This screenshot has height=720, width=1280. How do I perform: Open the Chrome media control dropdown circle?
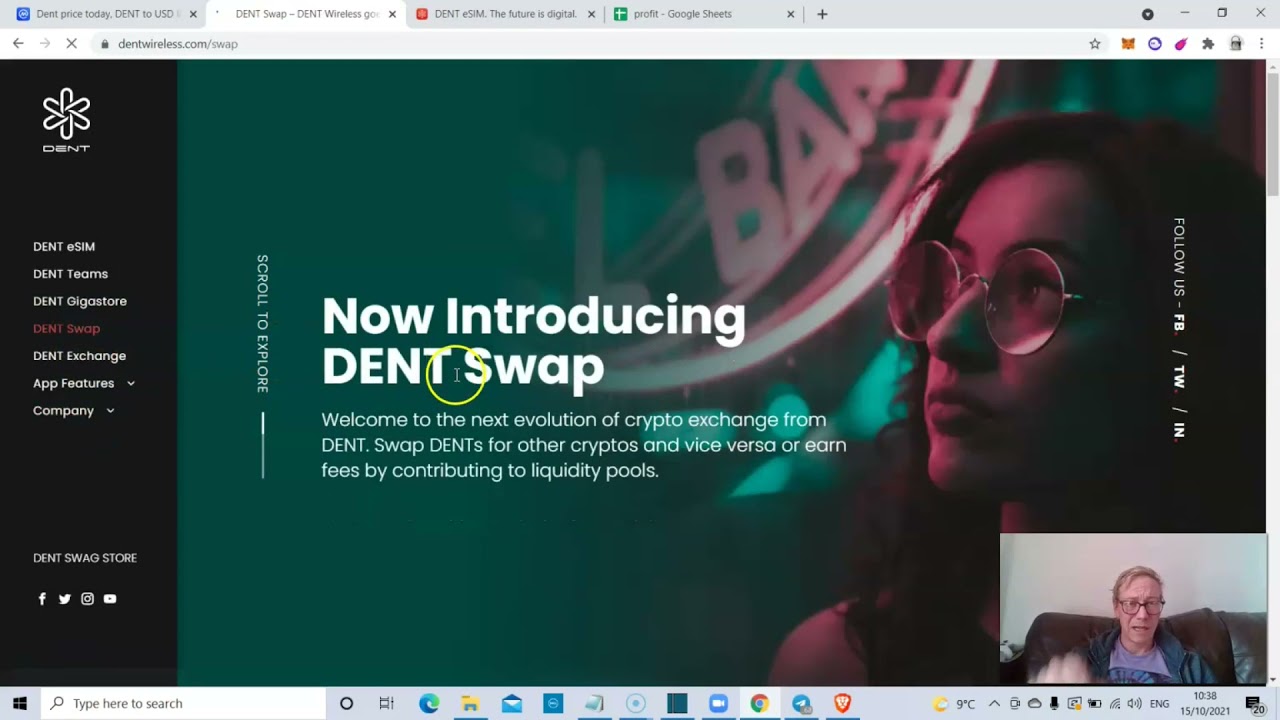1147,14
